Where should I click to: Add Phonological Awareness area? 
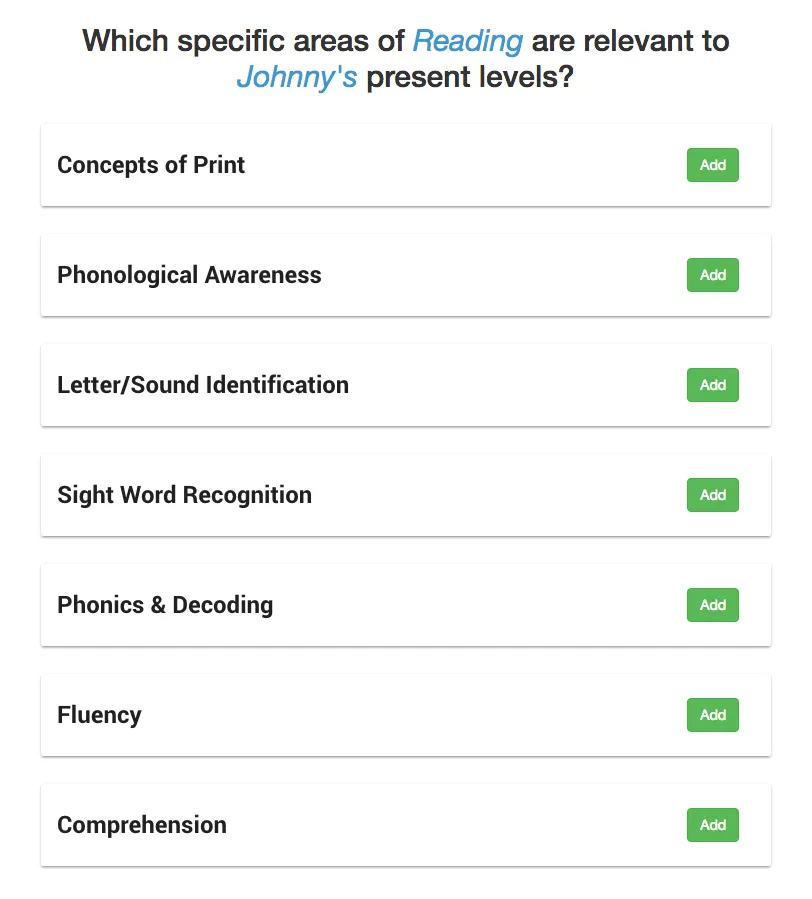[712, 275]
